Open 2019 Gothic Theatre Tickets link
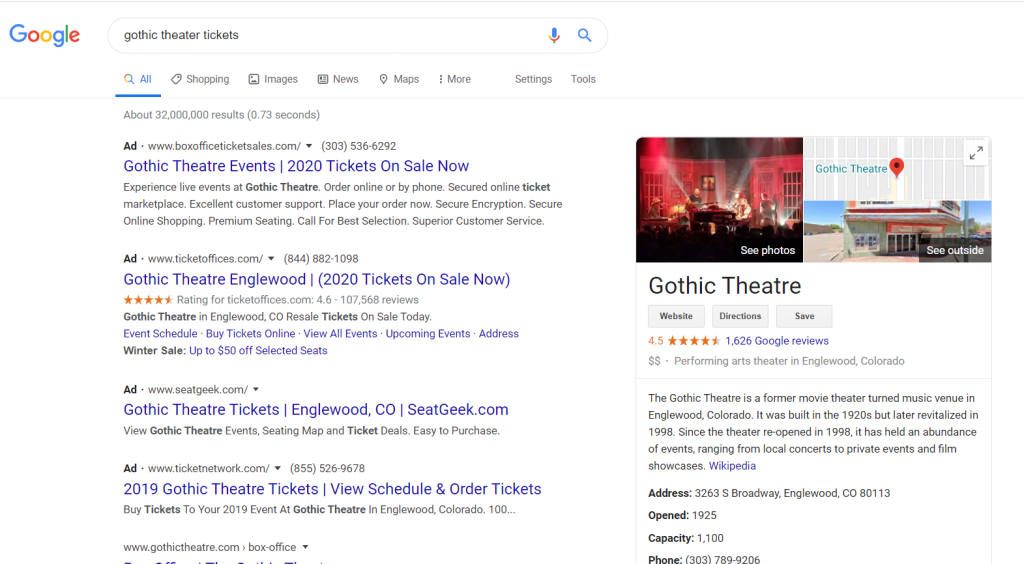 click(x=332, y=489)
